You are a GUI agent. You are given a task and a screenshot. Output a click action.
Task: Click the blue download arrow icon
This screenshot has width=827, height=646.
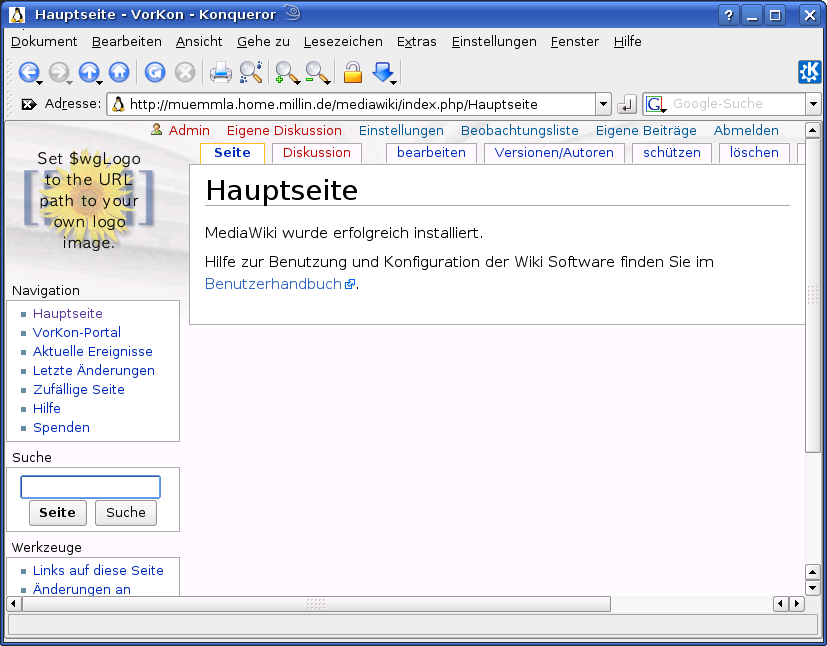click(x=382, y=71)
